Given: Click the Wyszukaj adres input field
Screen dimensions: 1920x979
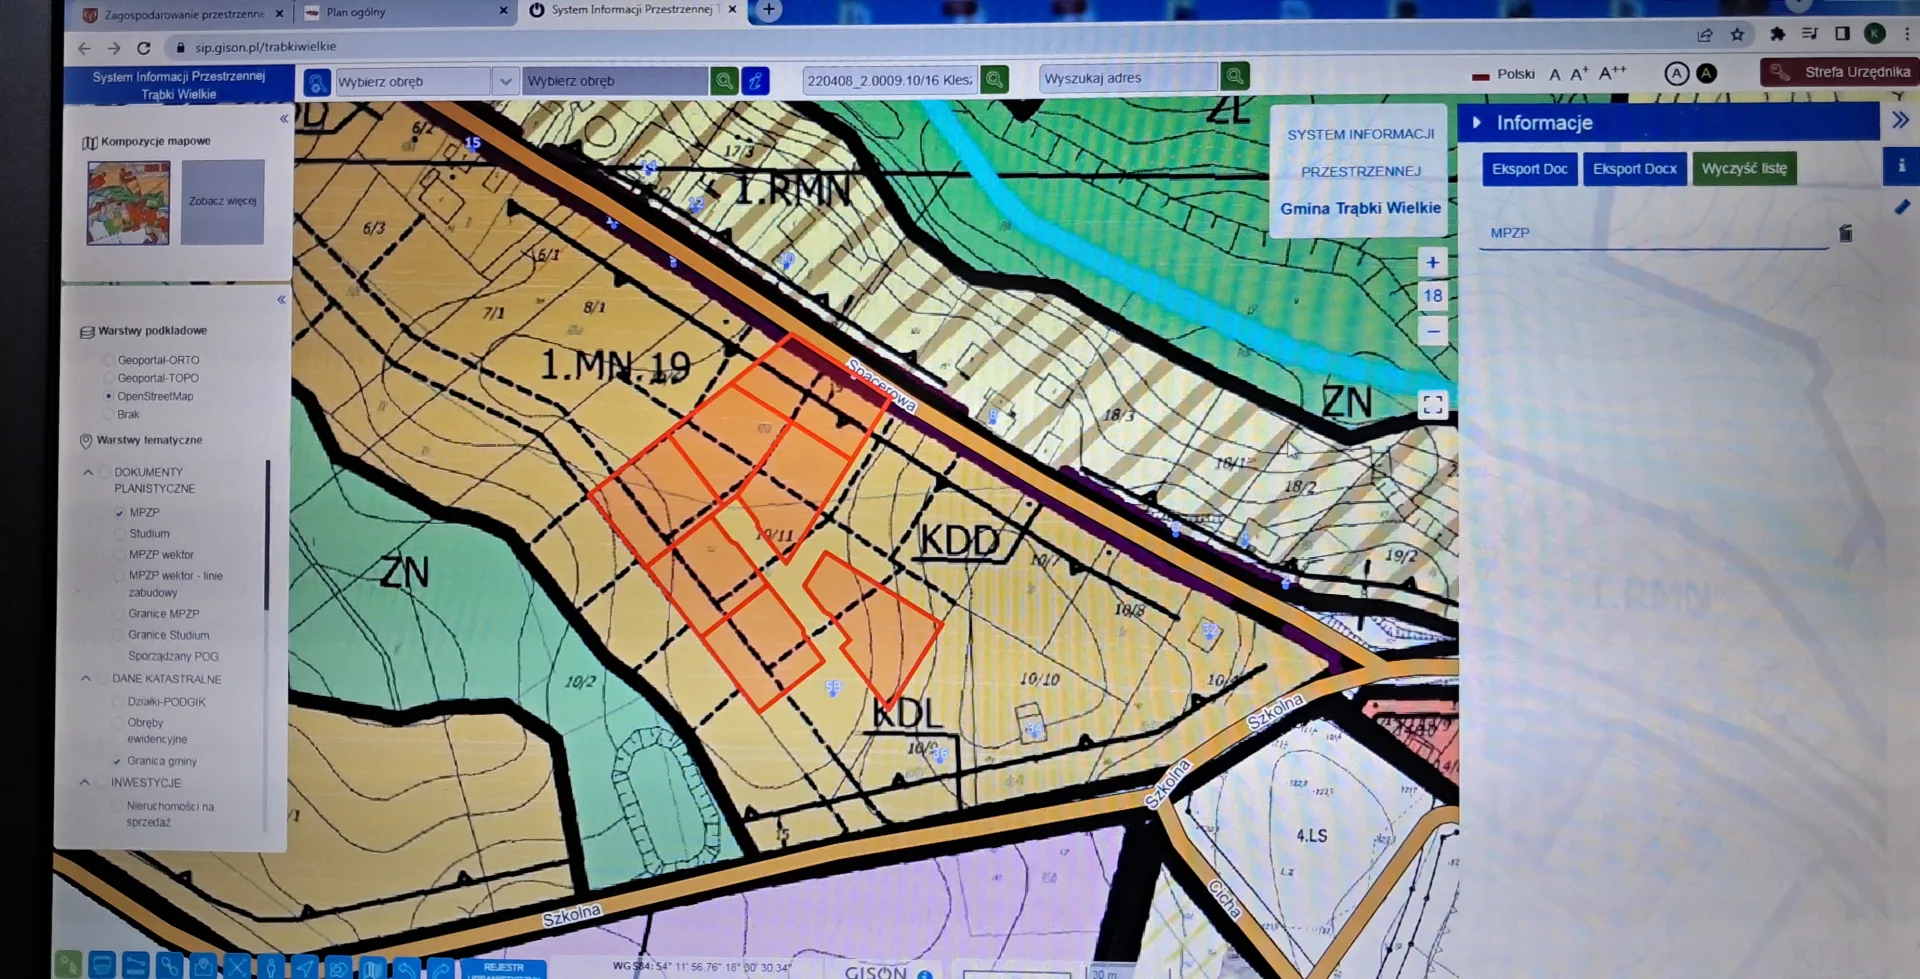Looking at the screenshot, I should pos(1127,78).
